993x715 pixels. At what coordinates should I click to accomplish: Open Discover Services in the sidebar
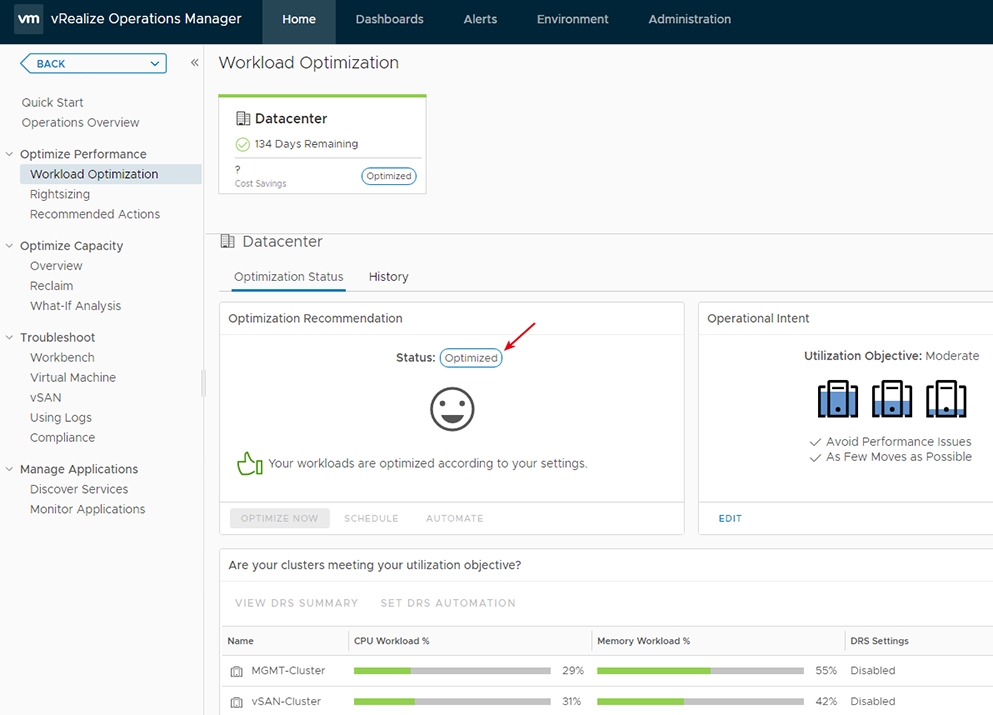[79, 490]
